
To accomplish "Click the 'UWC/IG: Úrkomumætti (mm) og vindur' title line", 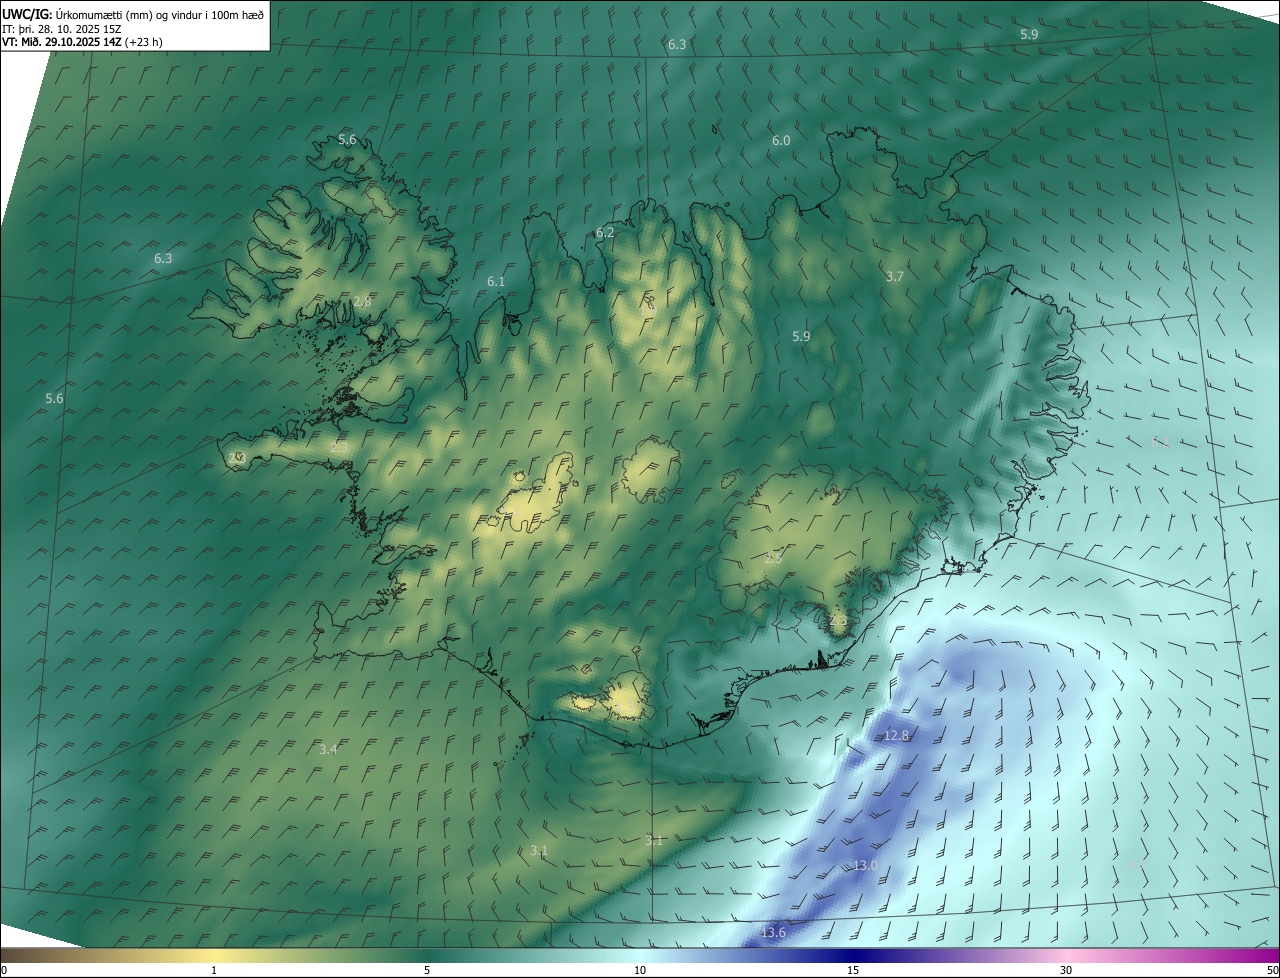I will (x=133, y=13).
